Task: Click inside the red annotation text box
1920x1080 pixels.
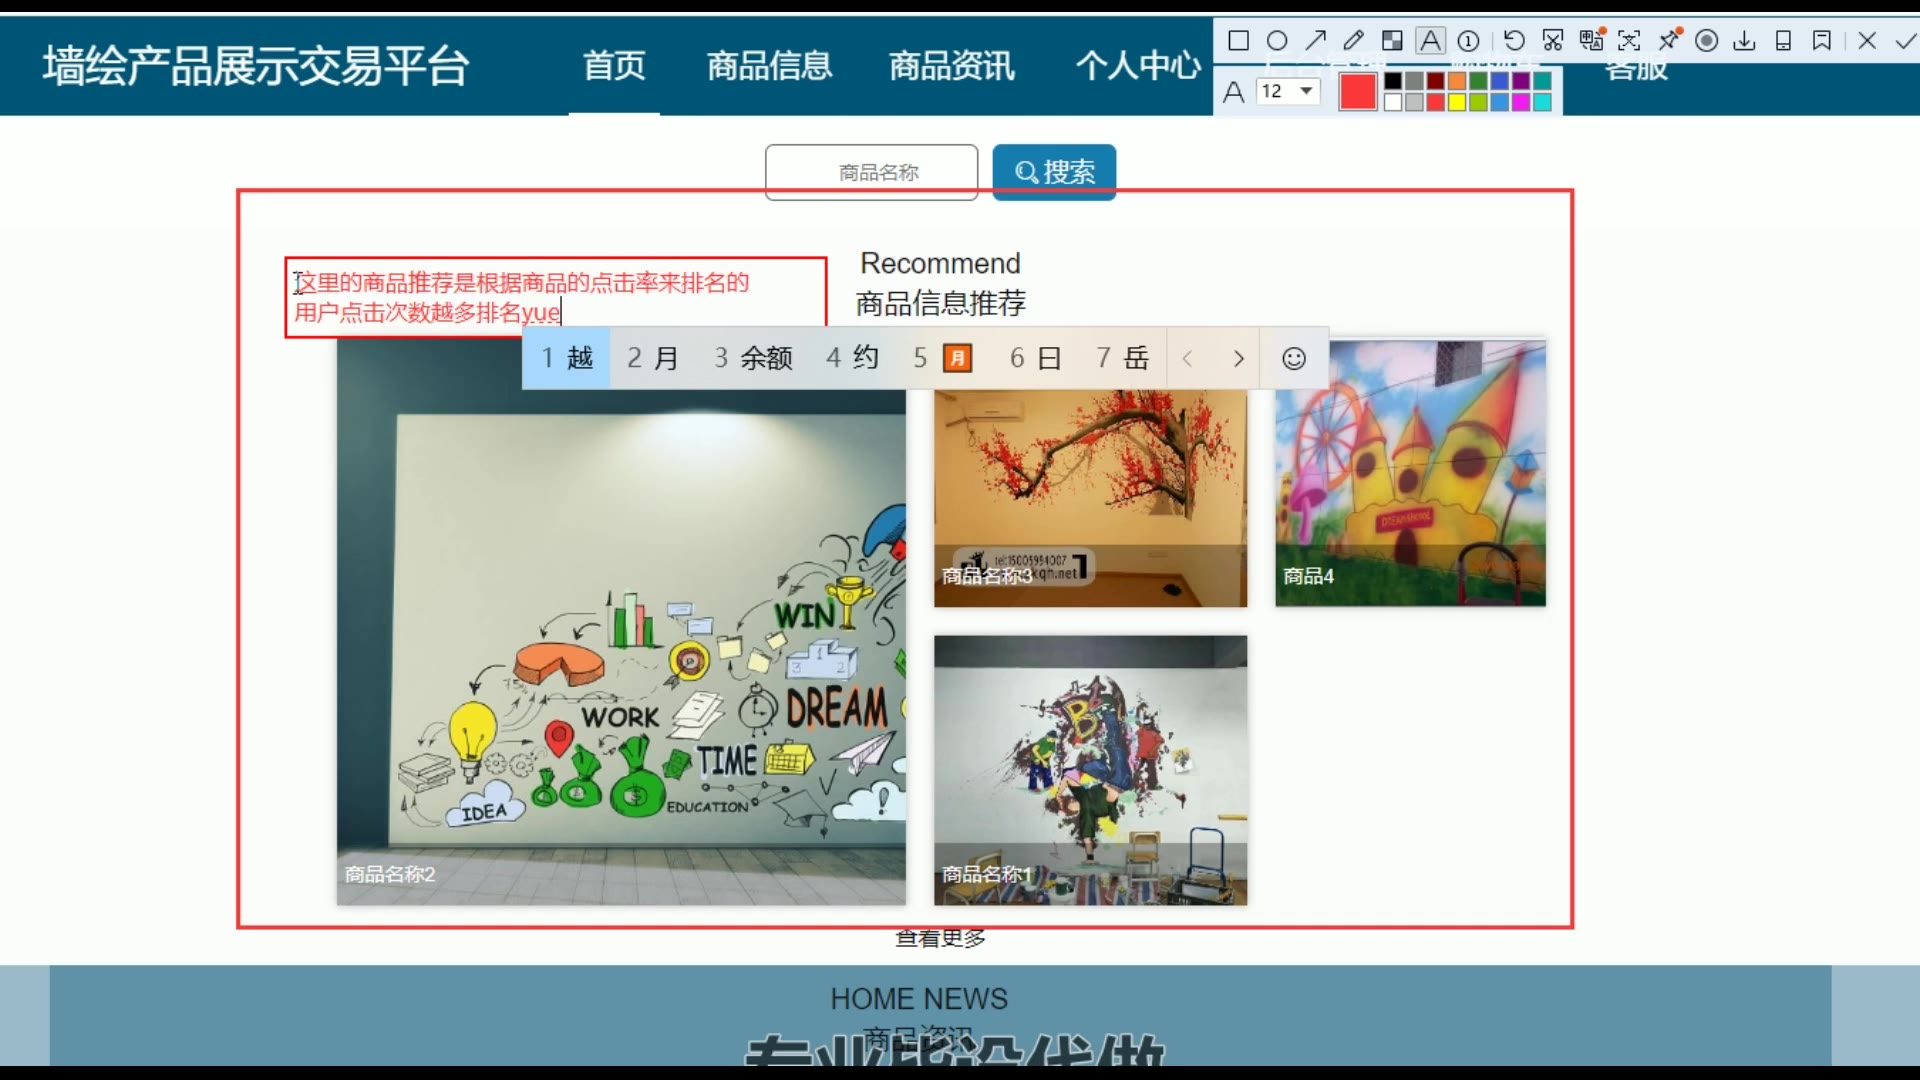Action: click(555, 297)
